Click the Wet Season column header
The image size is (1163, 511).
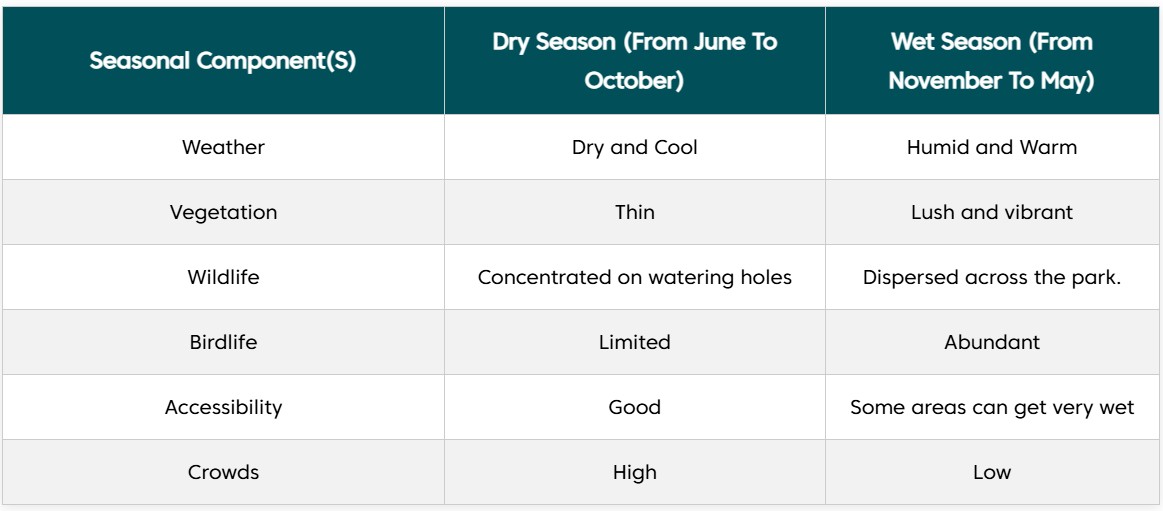tap(991, 61)
